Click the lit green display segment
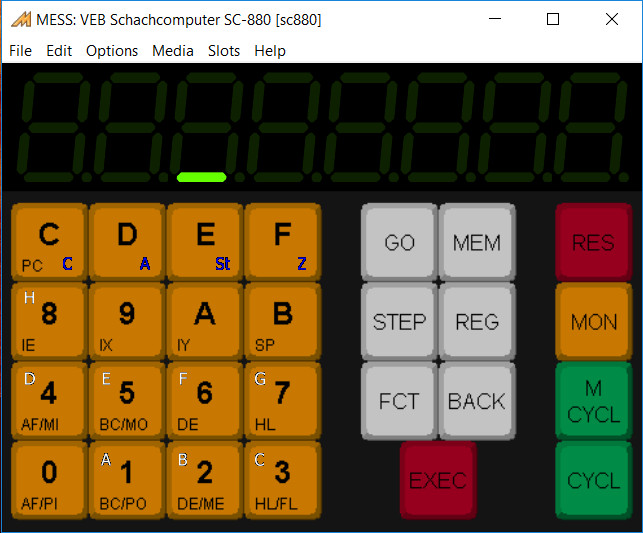Screen dimensions: 643x533 pos(201,177)
